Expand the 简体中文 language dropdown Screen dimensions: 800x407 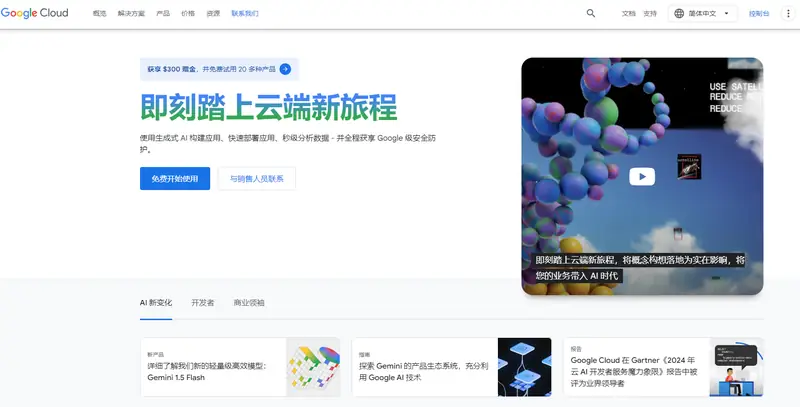tap(703, 14)
